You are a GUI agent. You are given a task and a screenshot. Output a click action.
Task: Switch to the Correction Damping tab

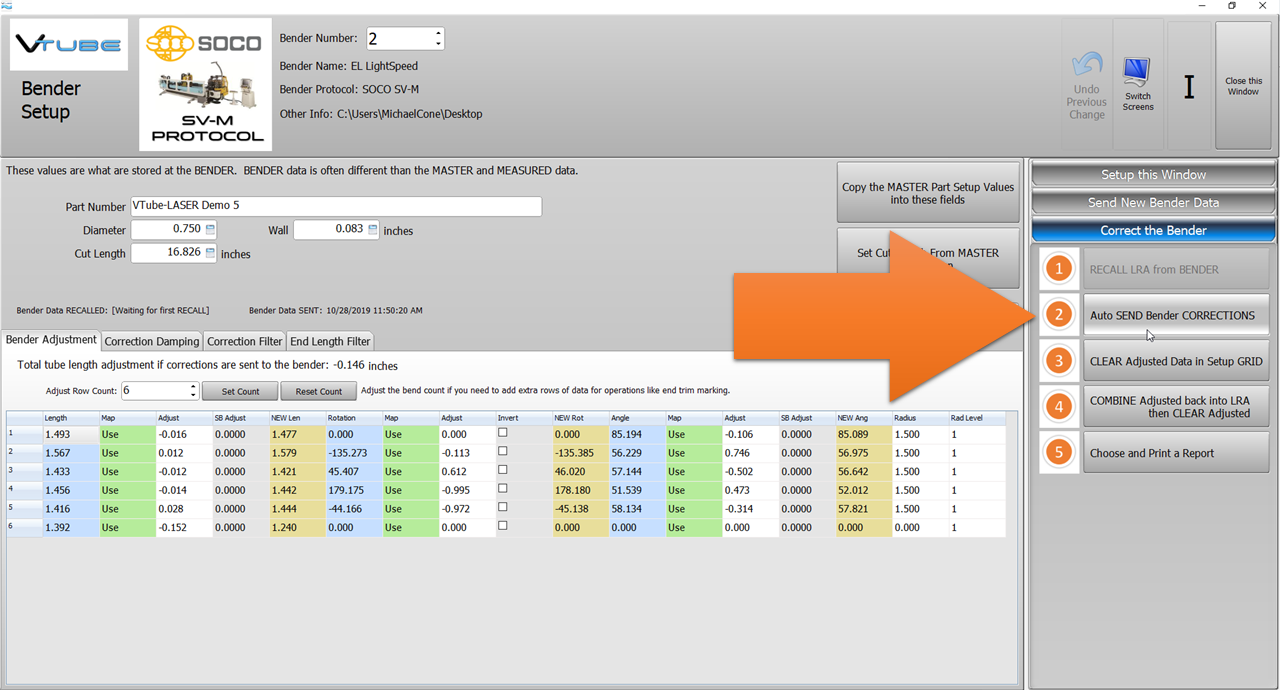tap(151, 341)
